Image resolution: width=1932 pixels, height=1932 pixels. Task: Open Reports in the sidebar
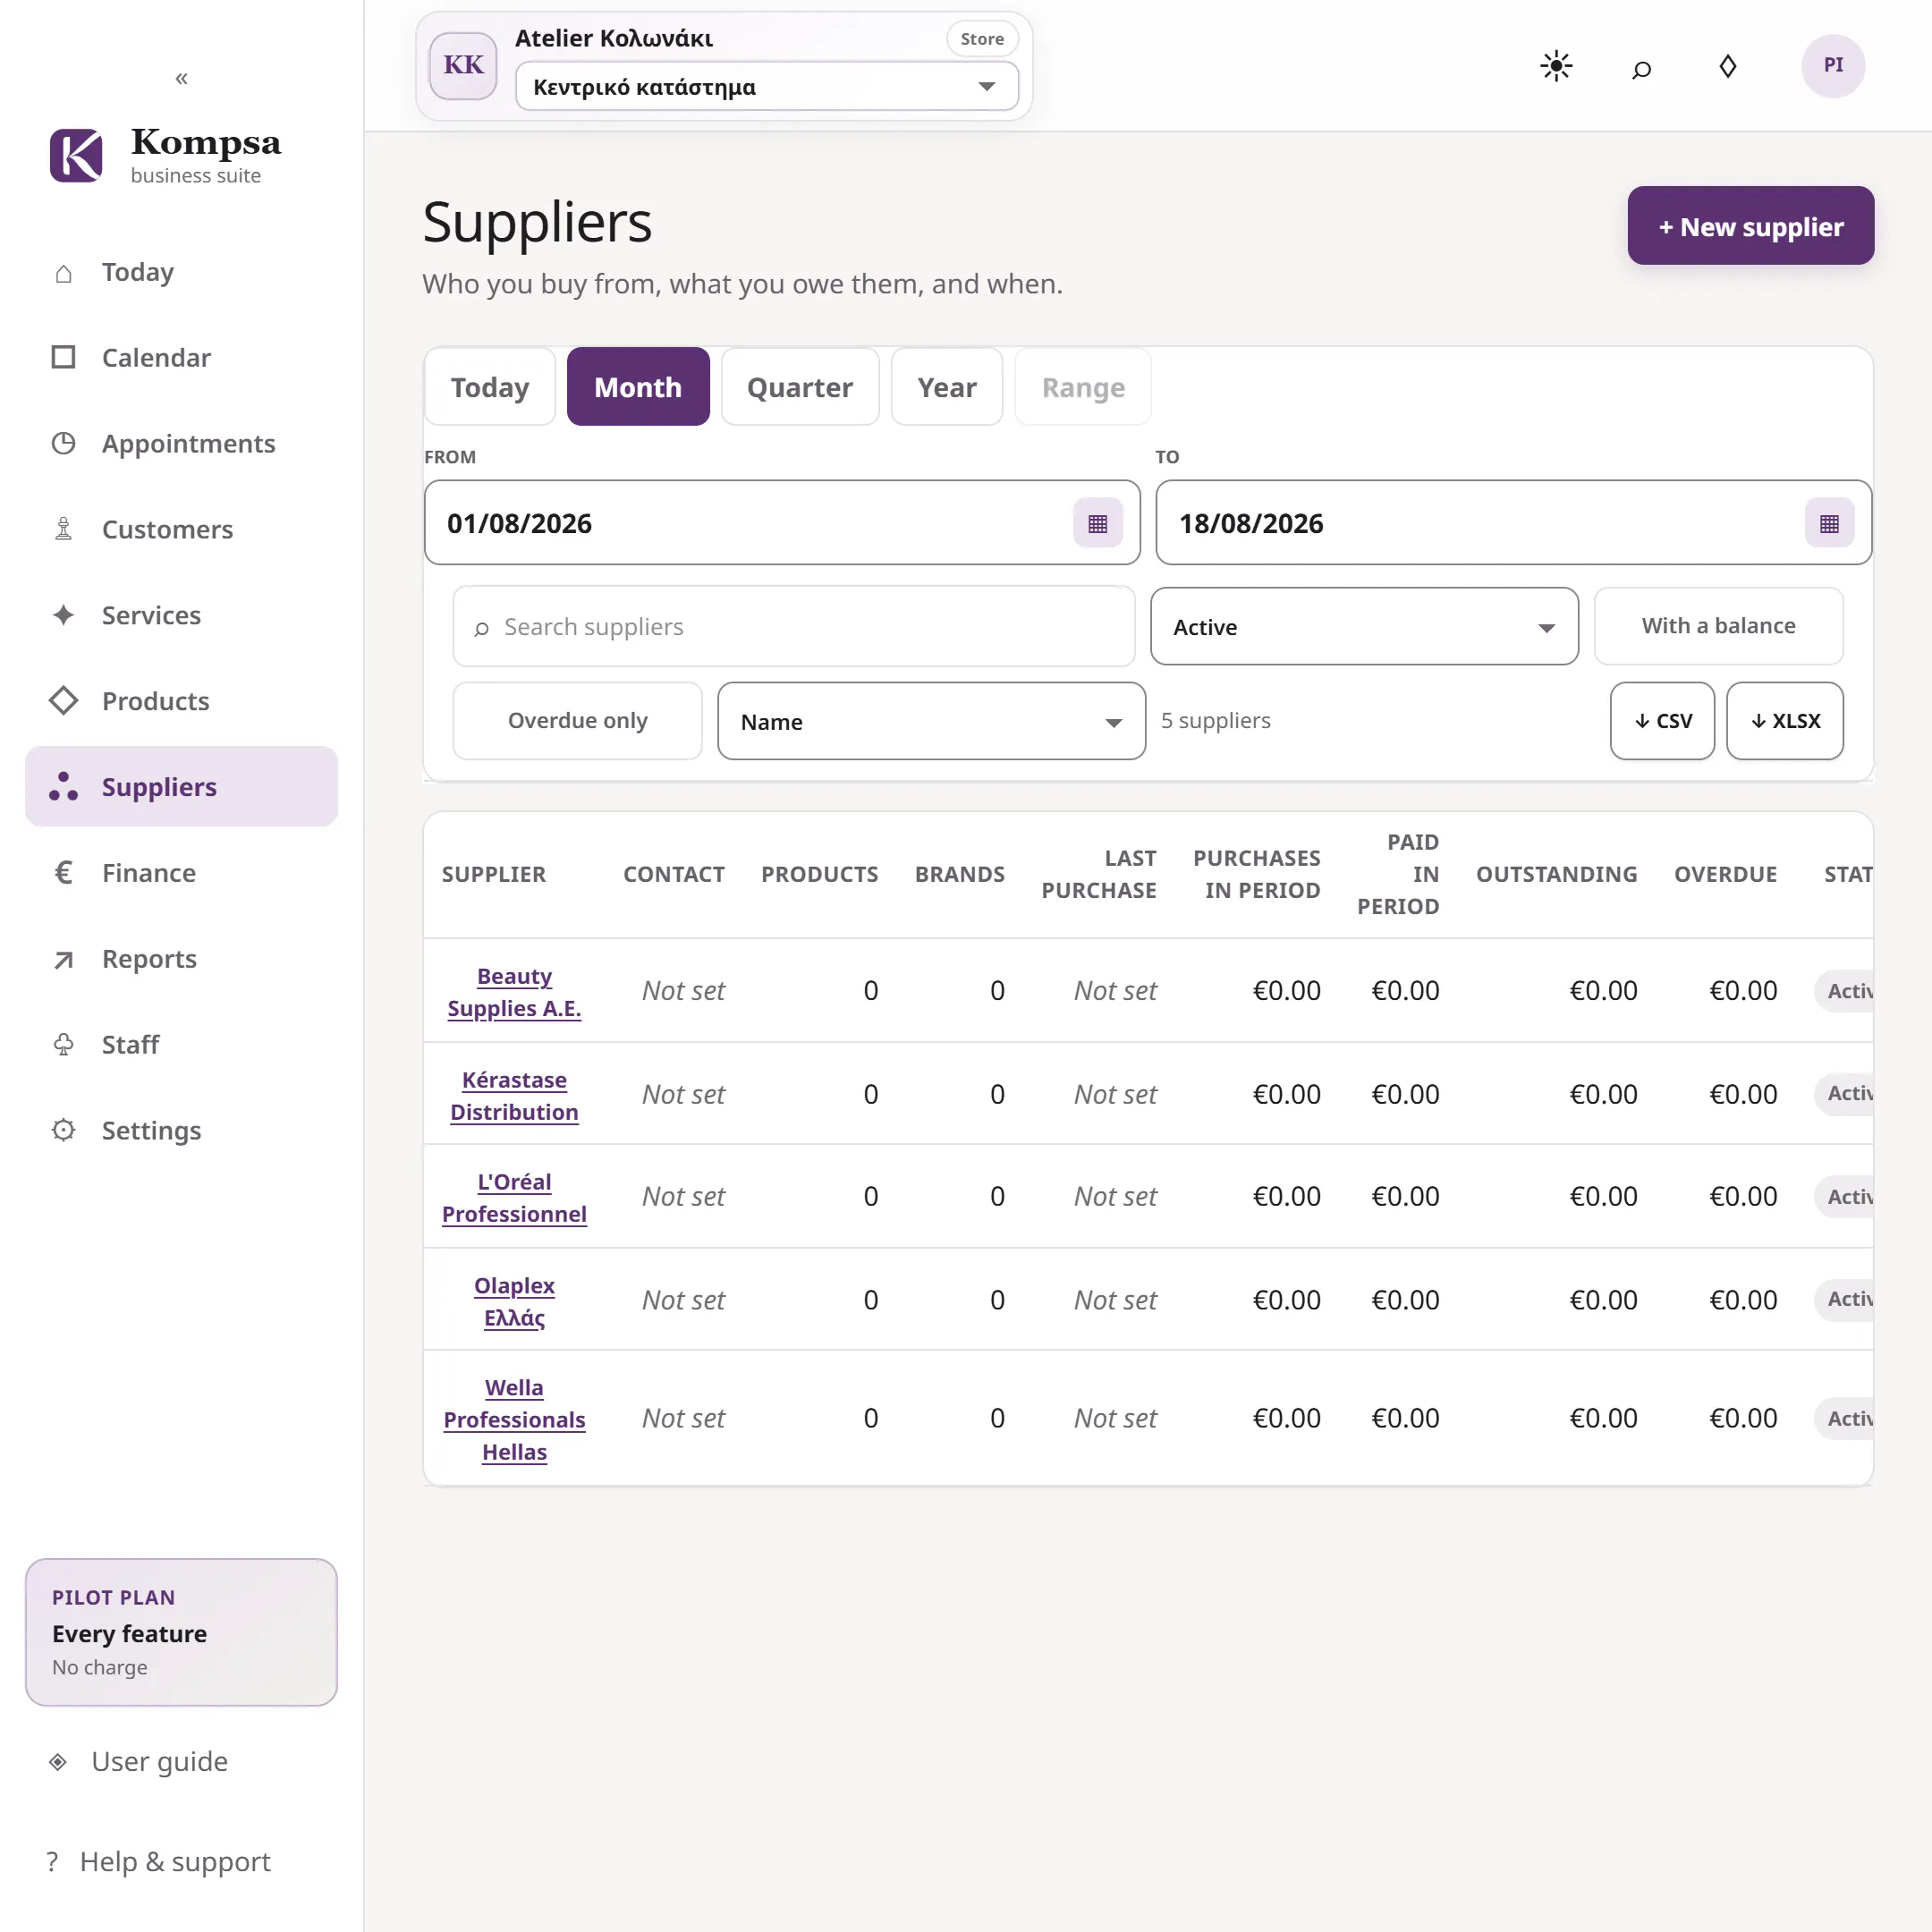point(181,959)
